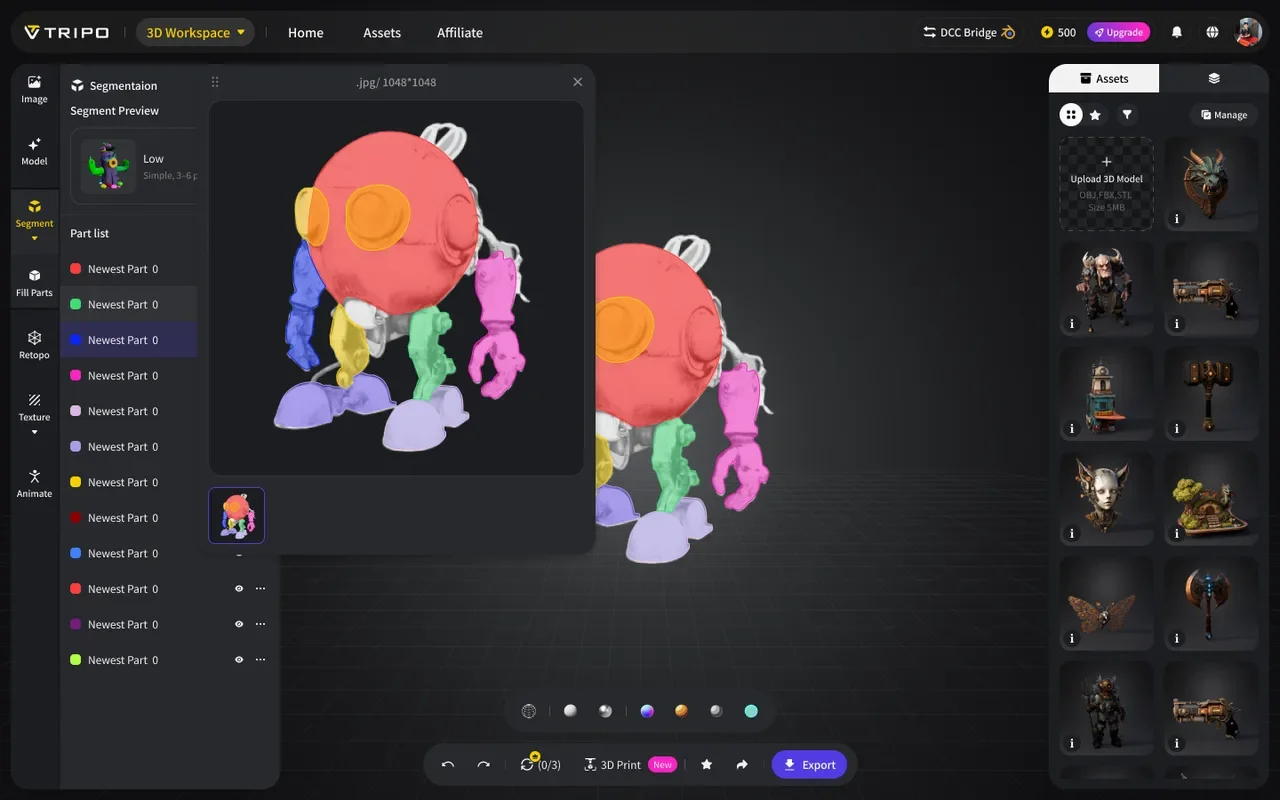The height and width of the screenshot is (800, 1280).
Task: Click the robot thumbnail below preview
Action: 237,515
